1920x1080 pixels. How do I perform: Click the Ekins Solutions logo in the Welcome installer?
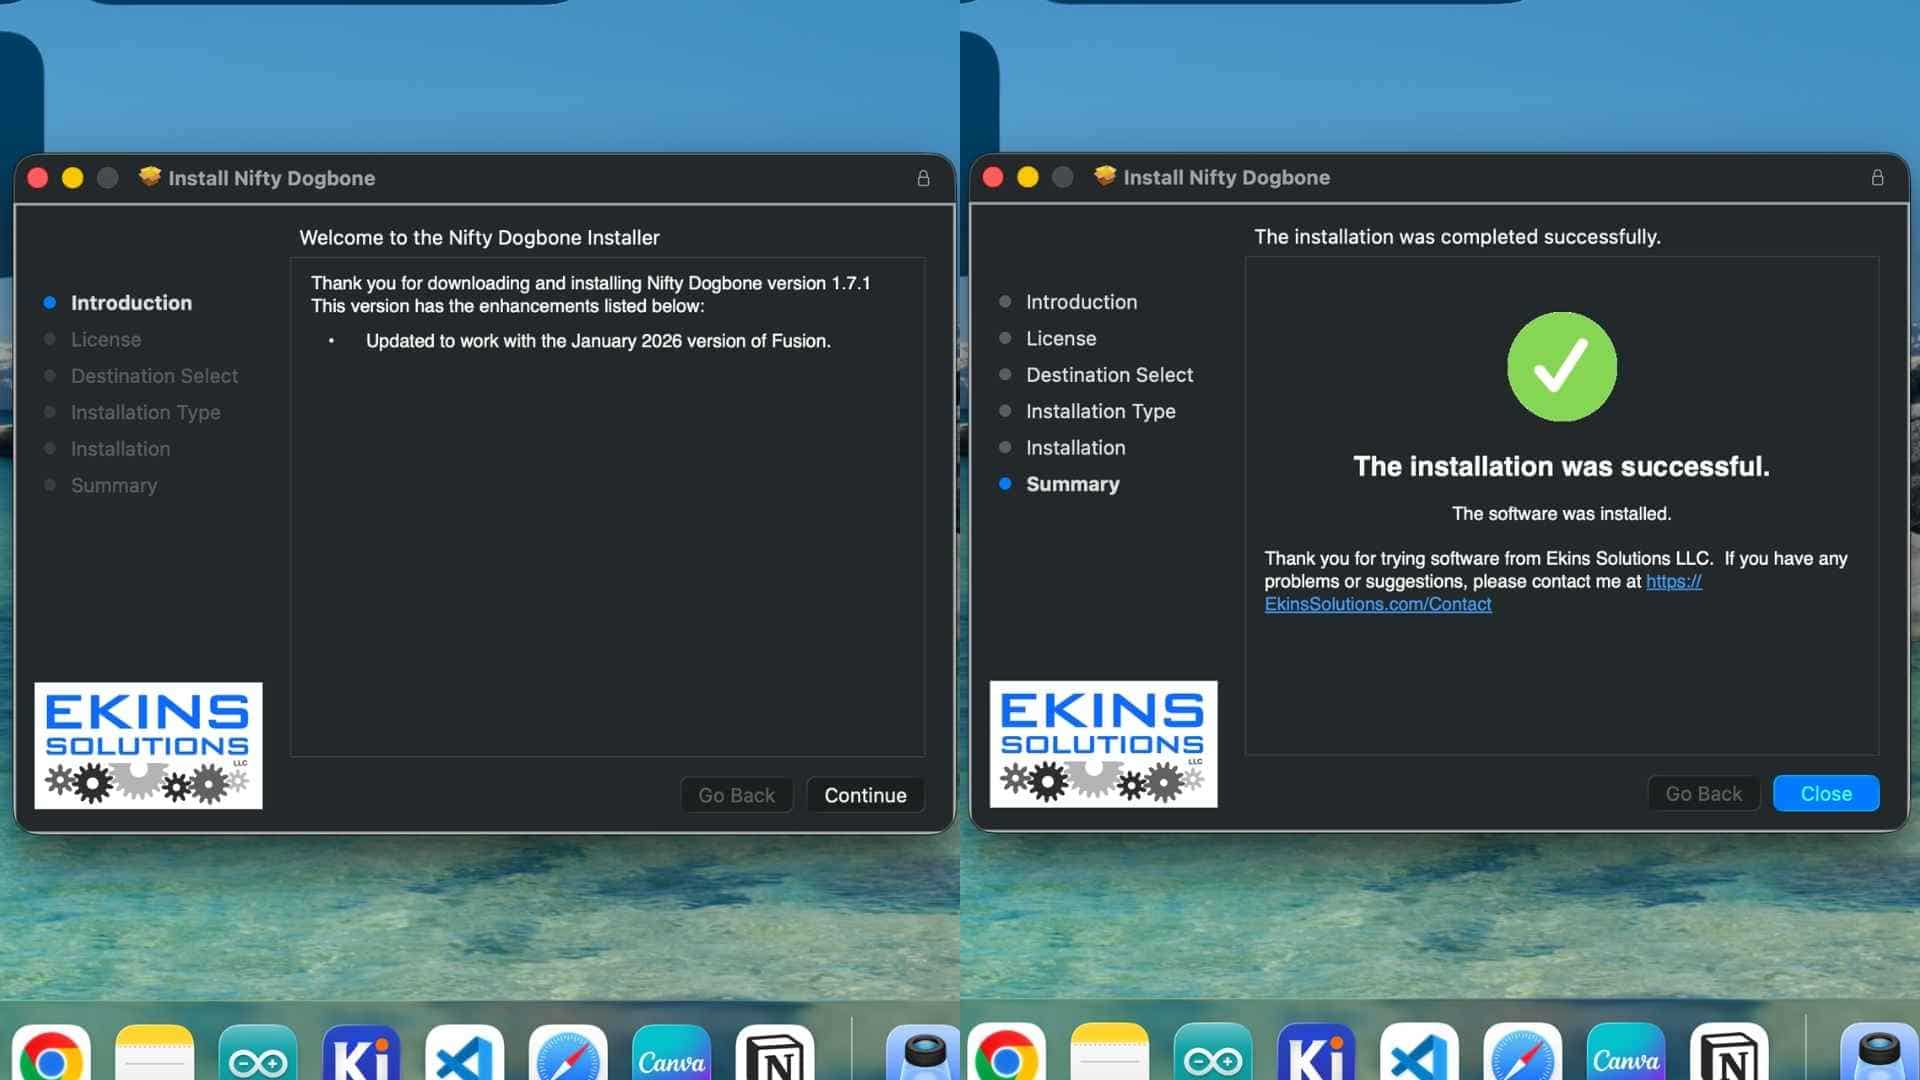pyautogui.click(x=148, y=745)
